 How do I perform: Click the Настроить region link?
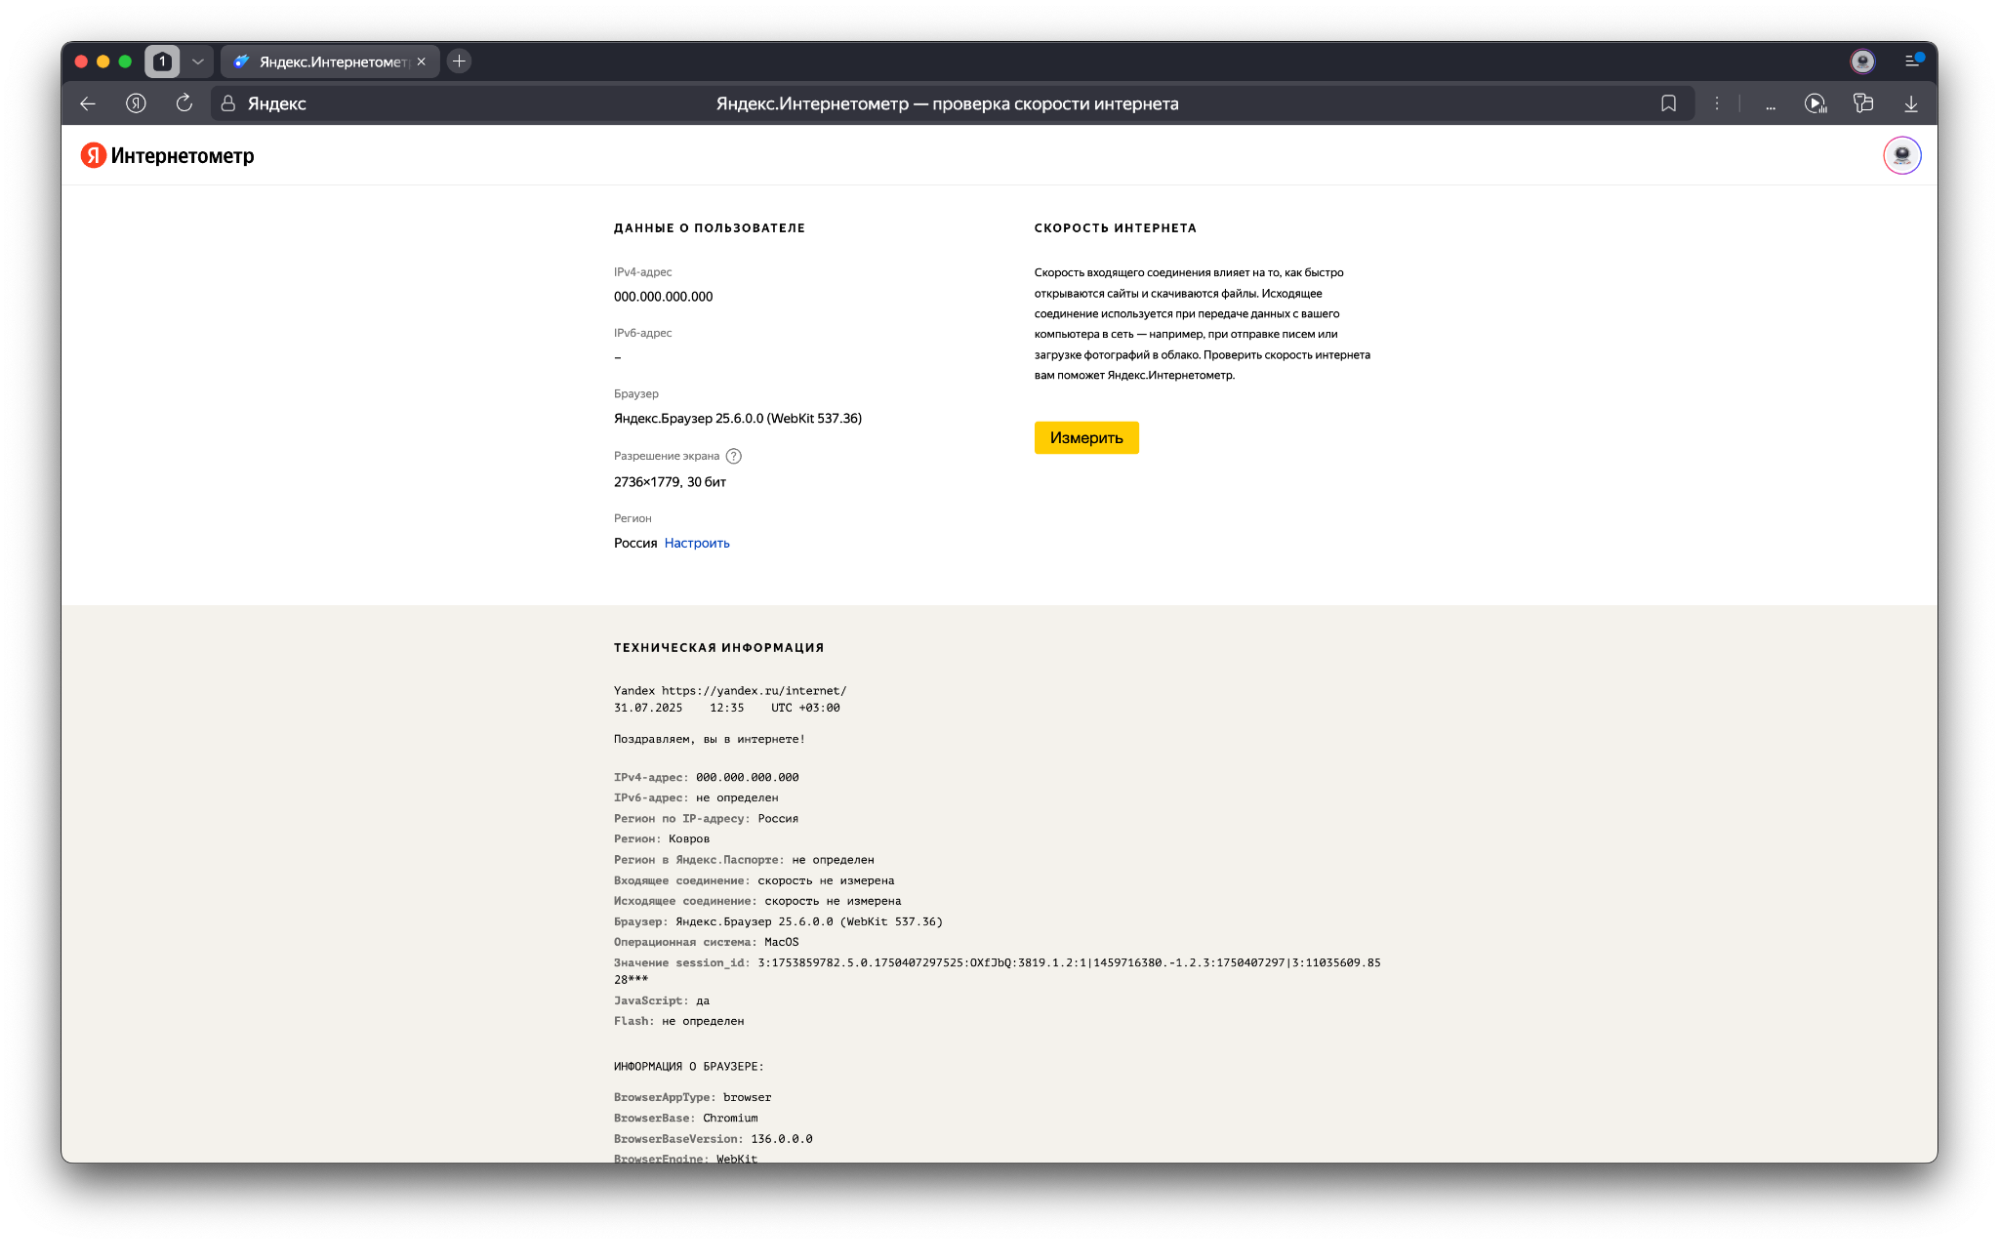(697, 543)
